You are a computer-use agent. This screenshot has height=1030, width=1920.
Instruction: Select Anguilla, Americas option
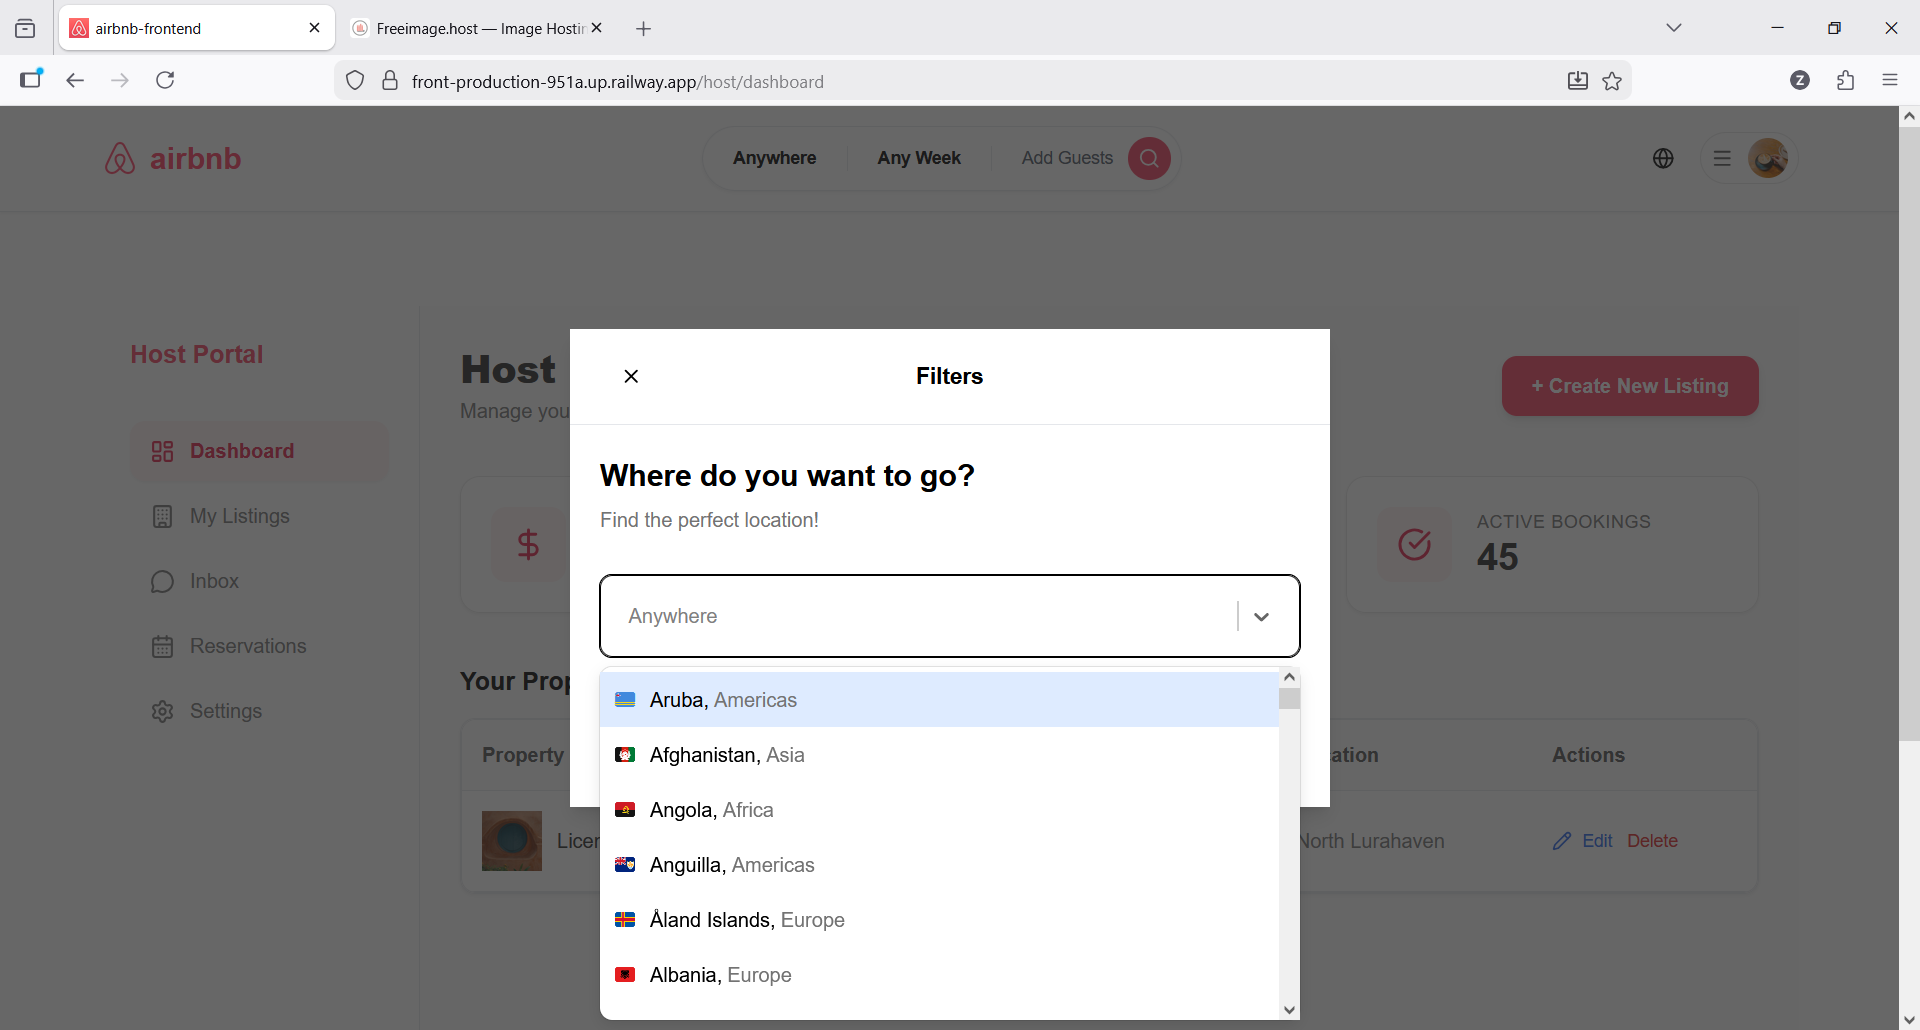939,865
